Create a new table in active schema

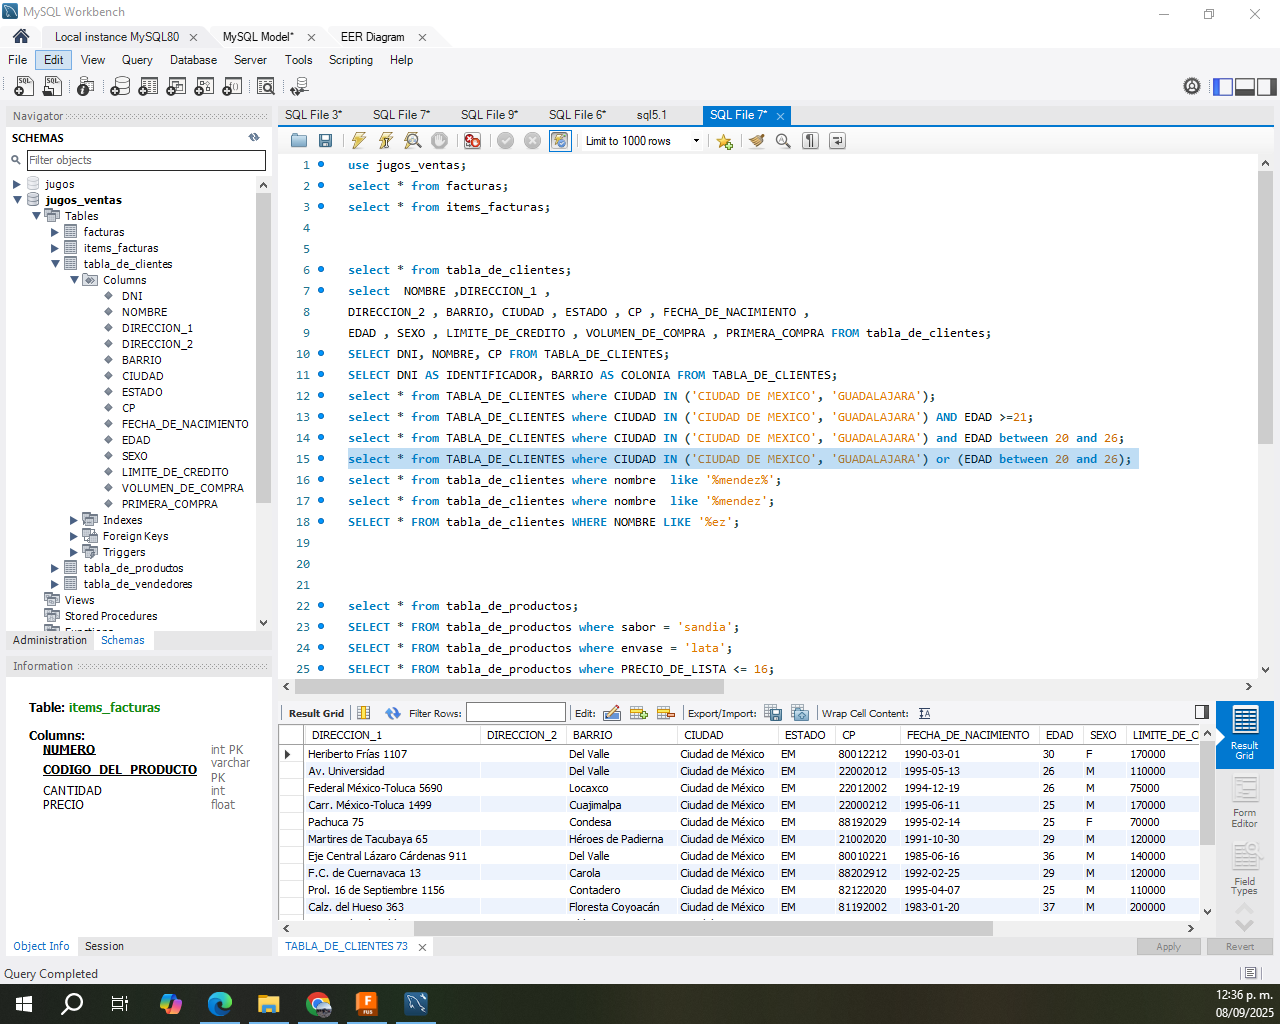[x=148, y=87]
